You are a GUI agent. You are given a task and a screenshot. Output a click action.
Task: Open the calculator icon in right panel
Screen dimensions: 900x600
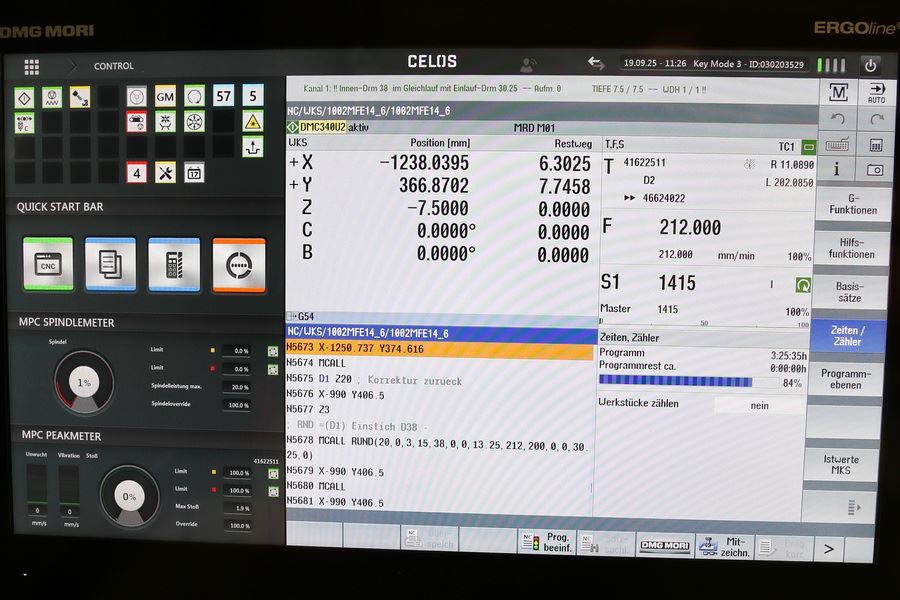point(875,145)
